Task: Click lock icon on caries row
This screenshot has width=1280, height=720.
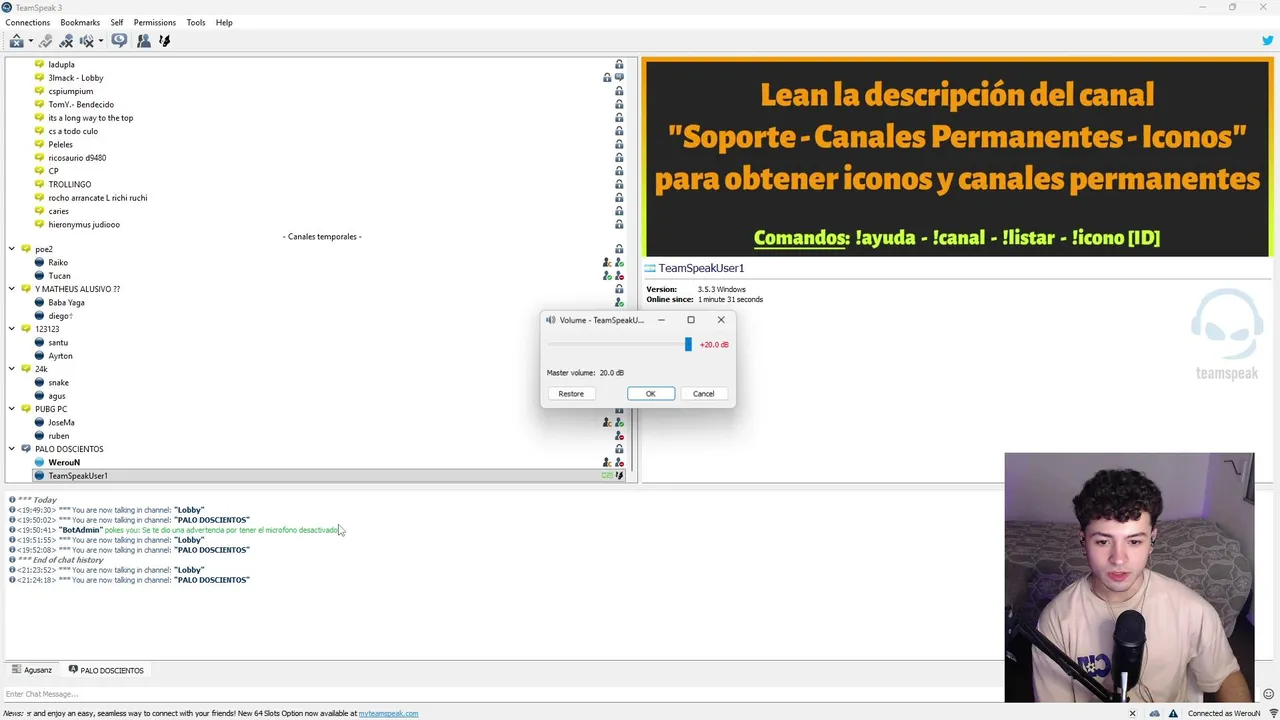Action: click(x=619, y=211)
